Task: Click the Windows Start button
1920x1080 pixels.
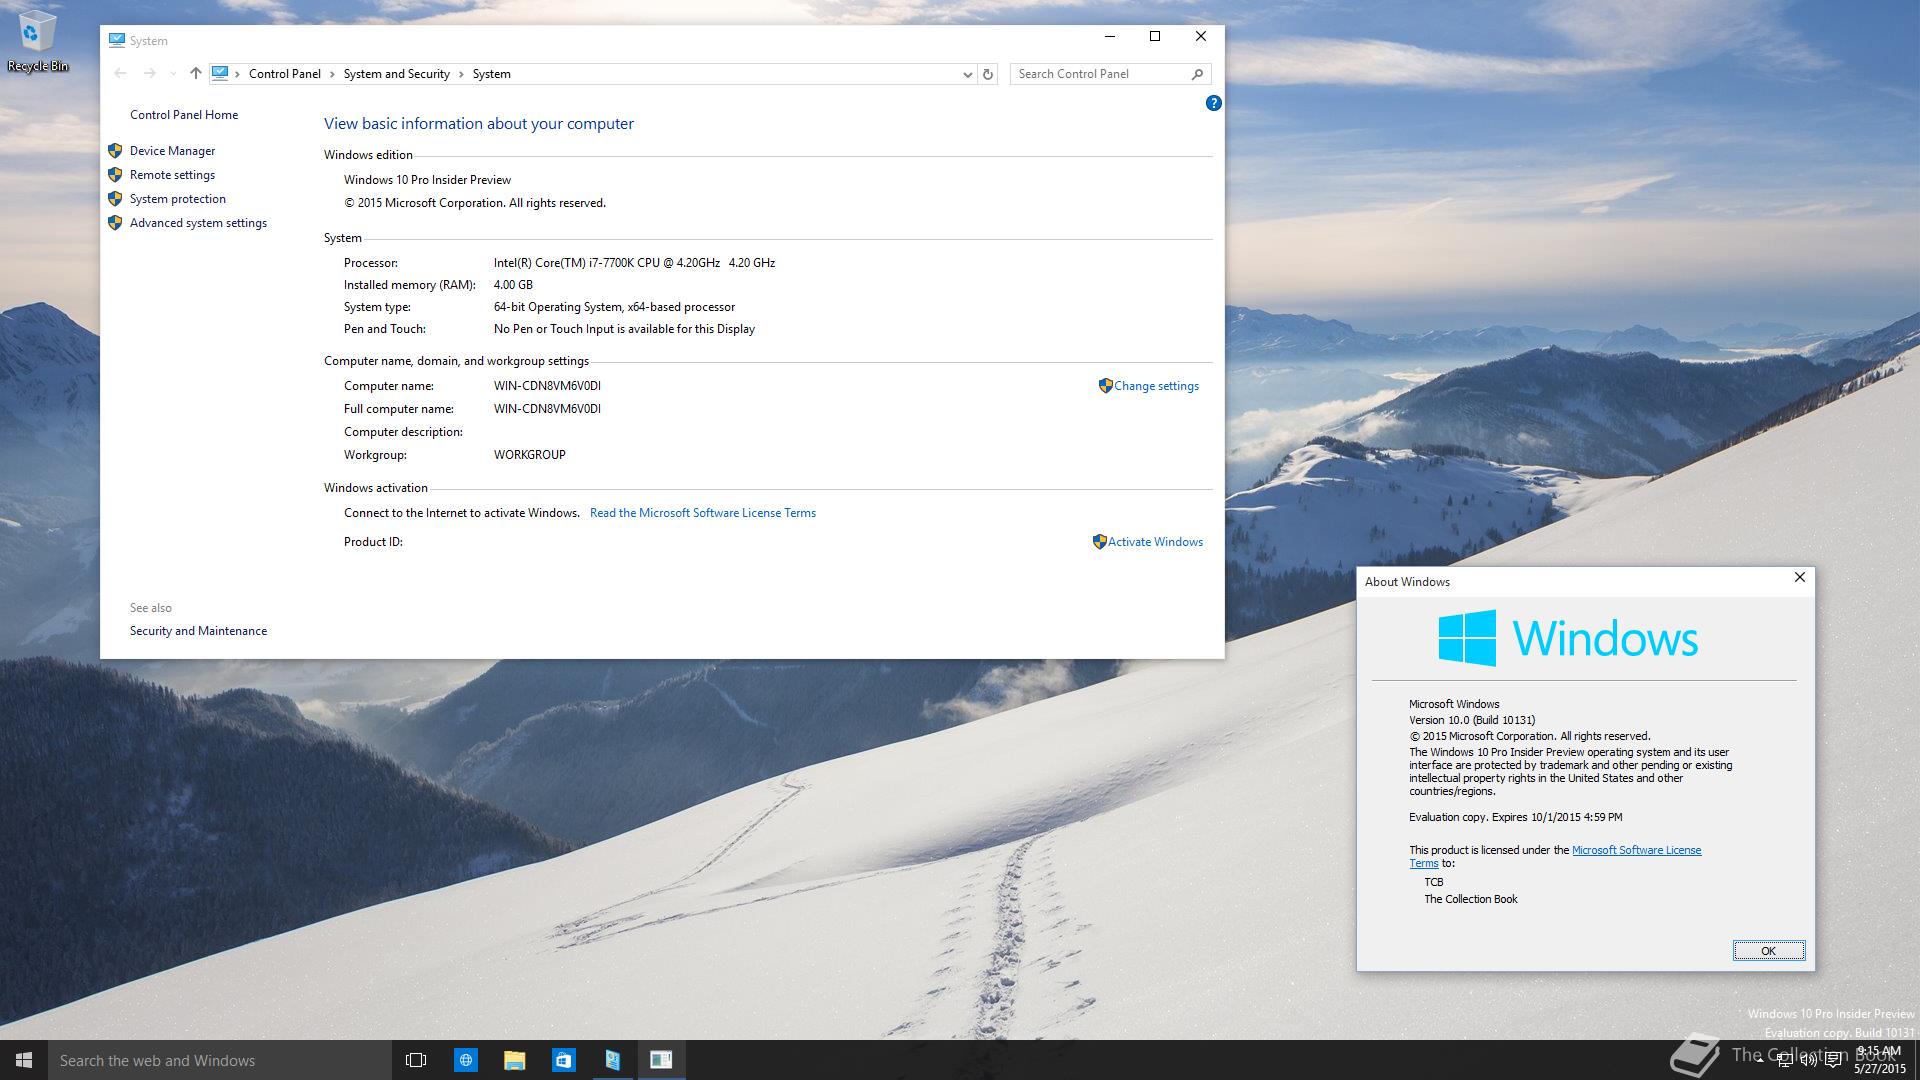Action: (24, 1060)
